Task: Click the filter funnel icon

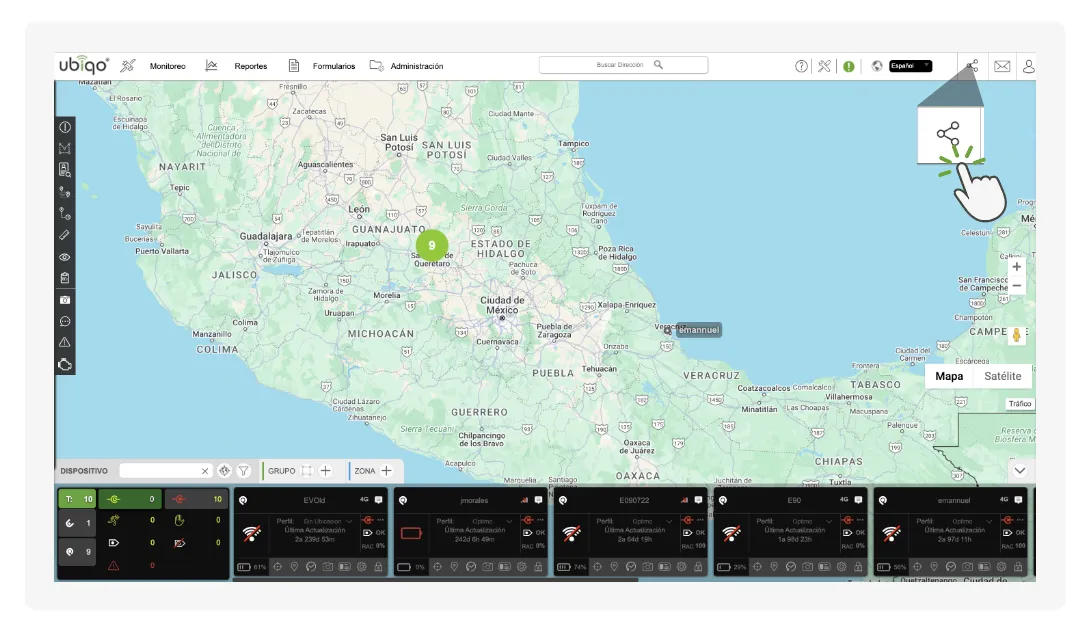Action: coord(244,471)
